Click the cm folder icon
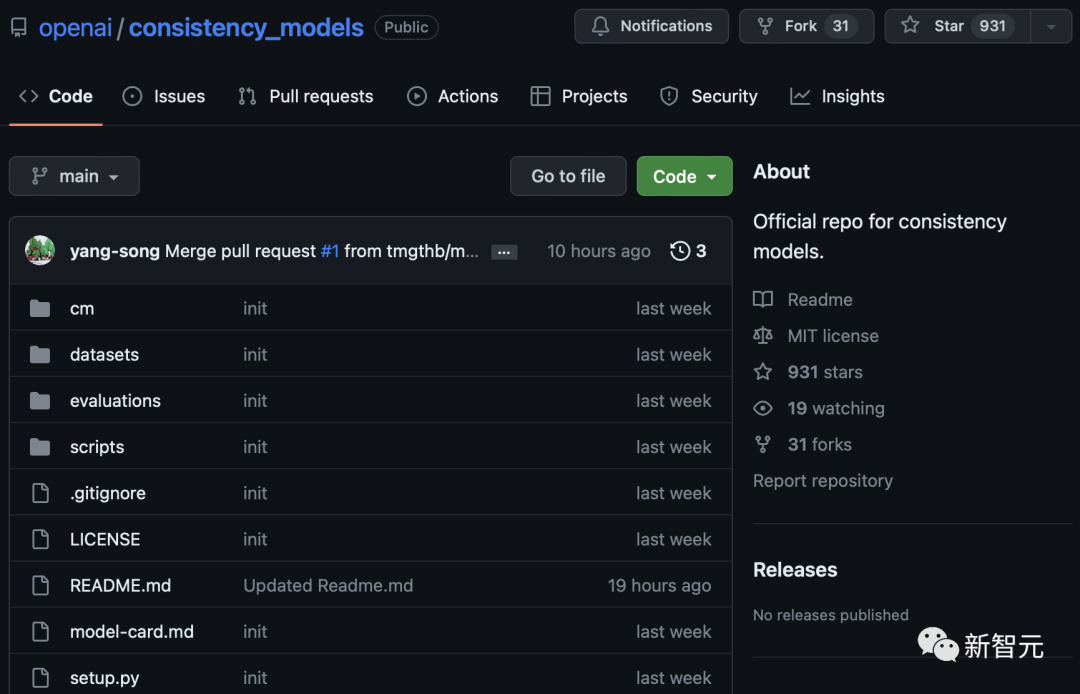 (40, 309)
